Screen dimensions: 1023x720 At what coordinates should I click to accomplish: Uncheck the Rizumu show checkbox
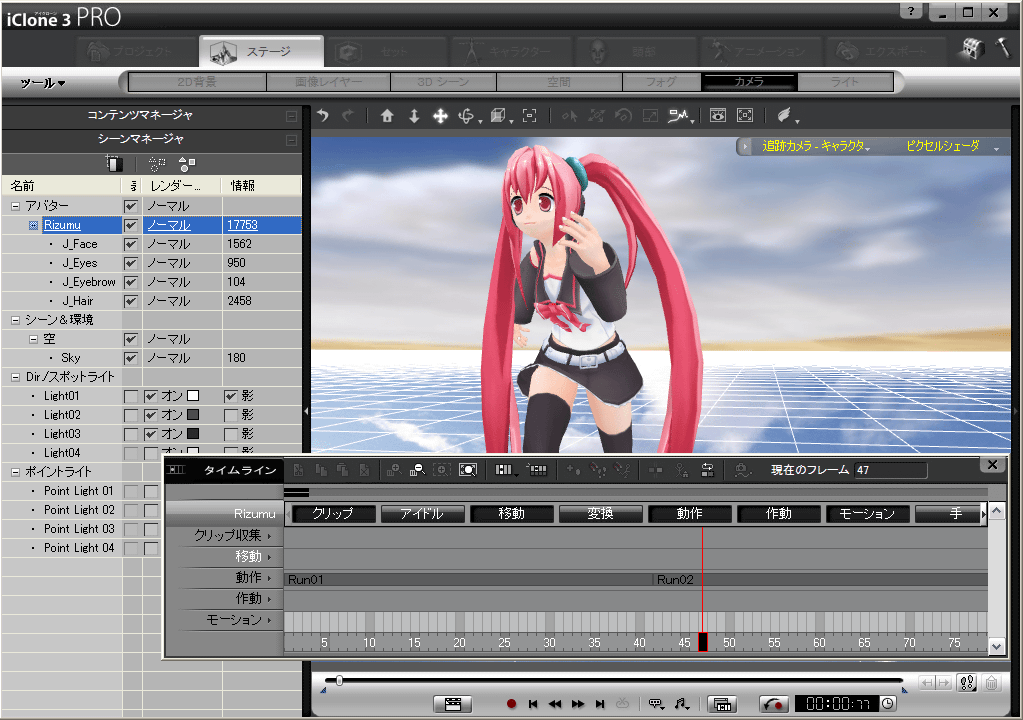131,225
